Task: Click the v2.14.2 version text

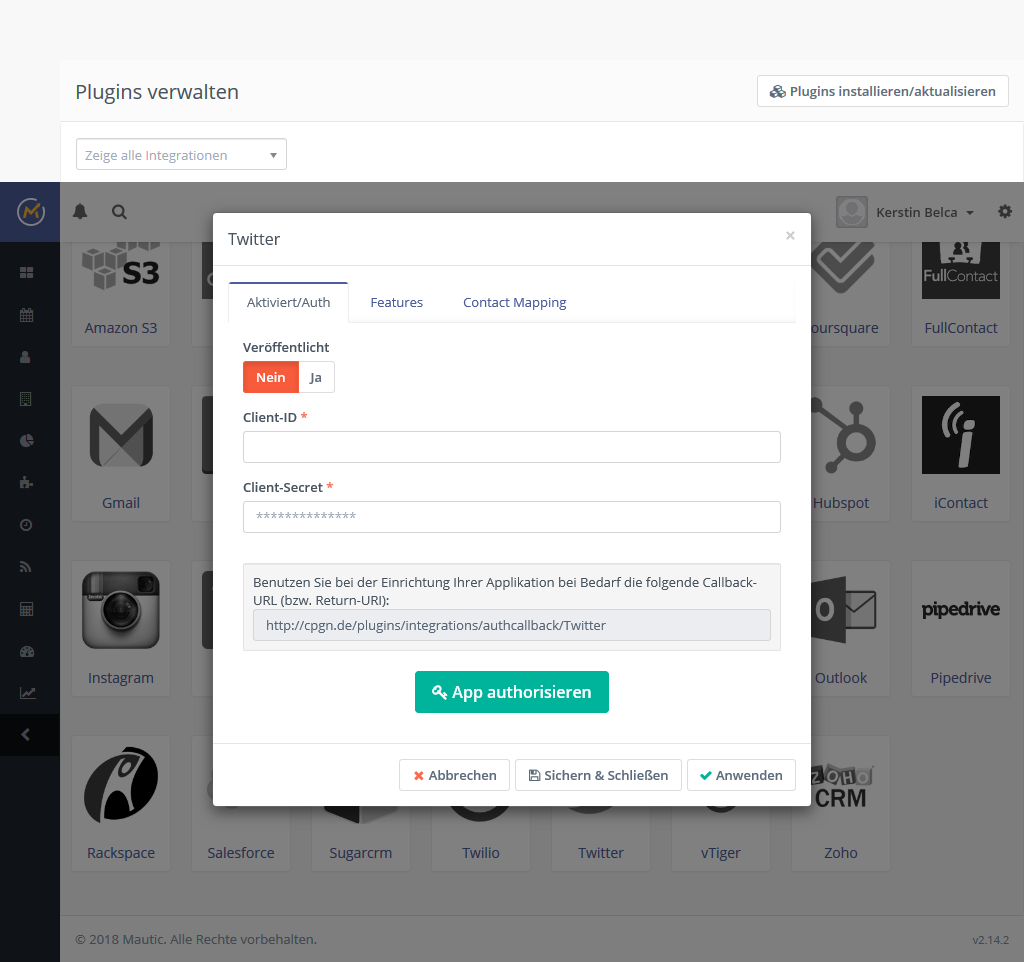Action: click(x=990, y=940)
